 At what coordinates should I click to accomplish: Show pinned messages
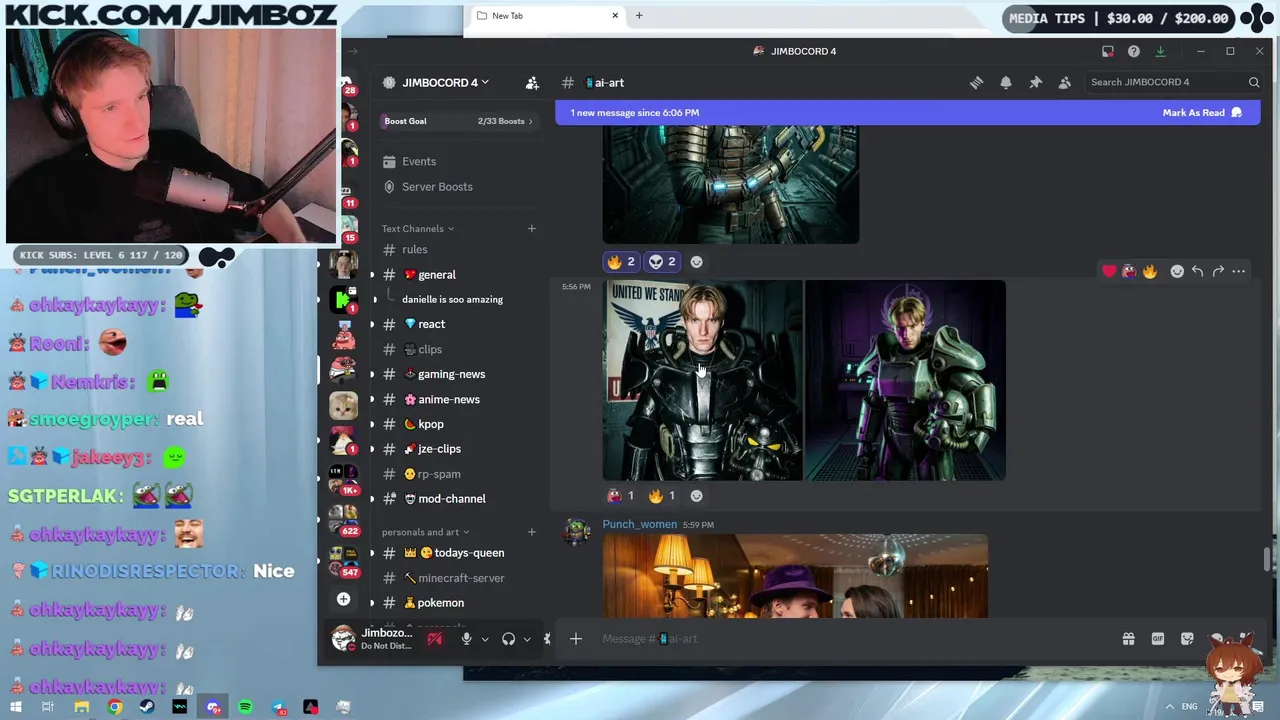[1035, 82]
